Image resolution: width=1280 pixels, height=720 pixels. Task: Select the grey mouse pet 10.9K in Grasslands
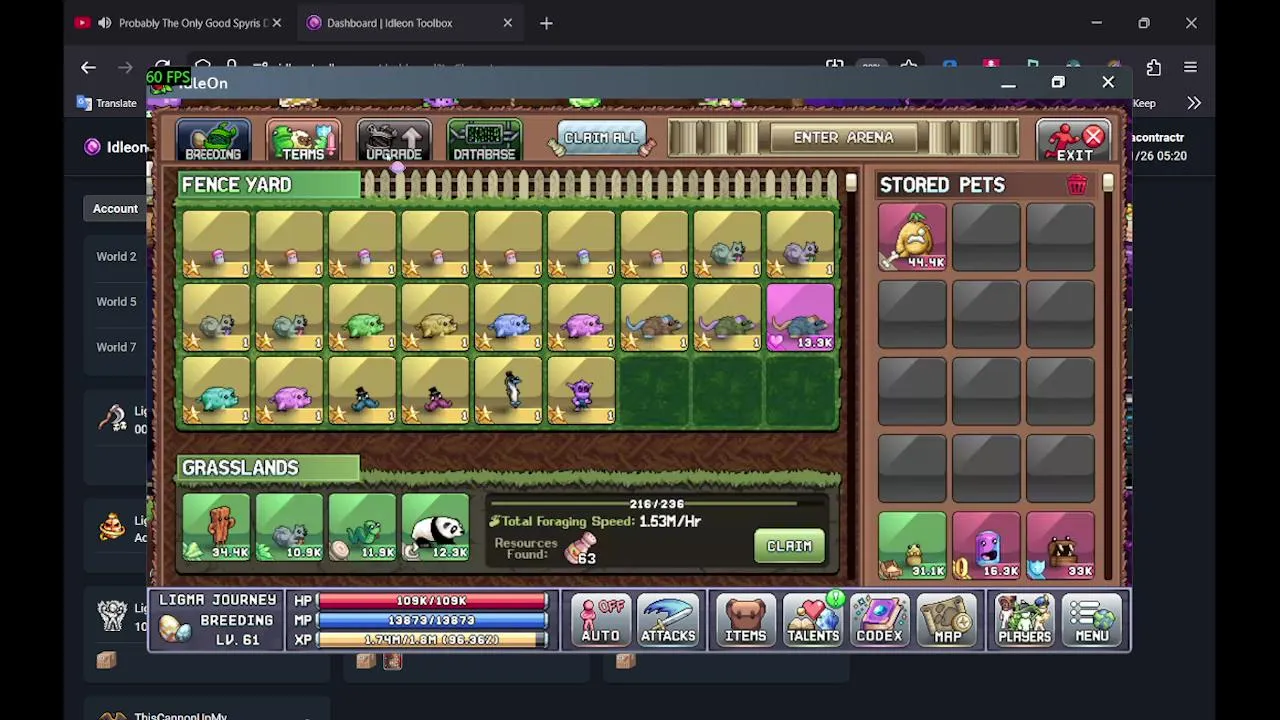[289, 527]
